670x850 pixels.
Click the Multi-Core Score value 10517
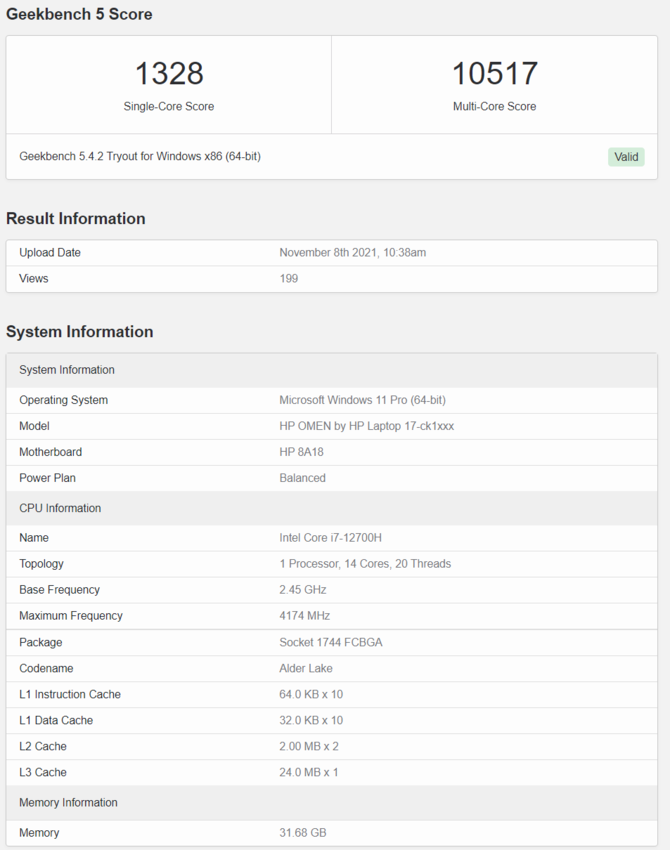pyautogui.click(x=494, y=73)
